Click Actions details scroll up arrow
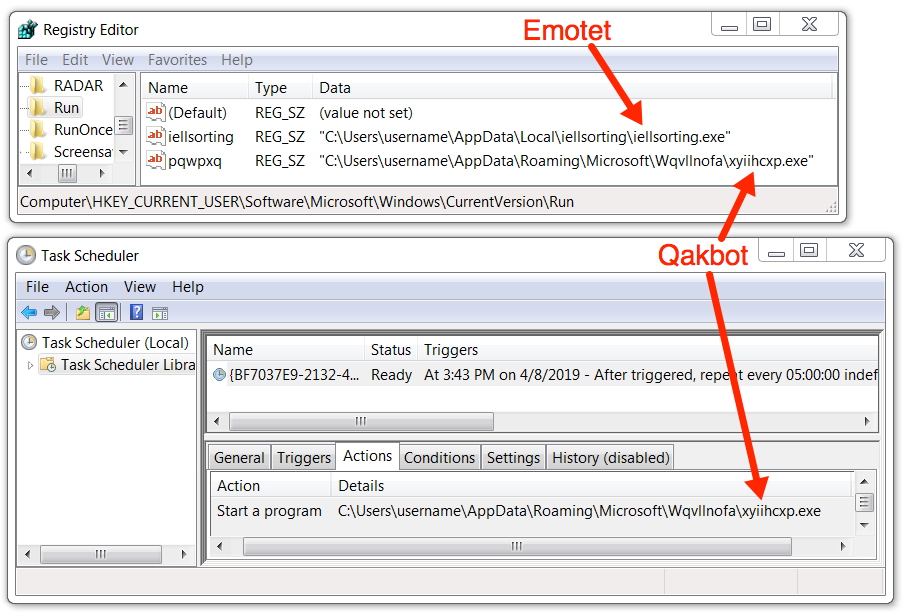Screen dimensions: 906x616 [864, 481]
